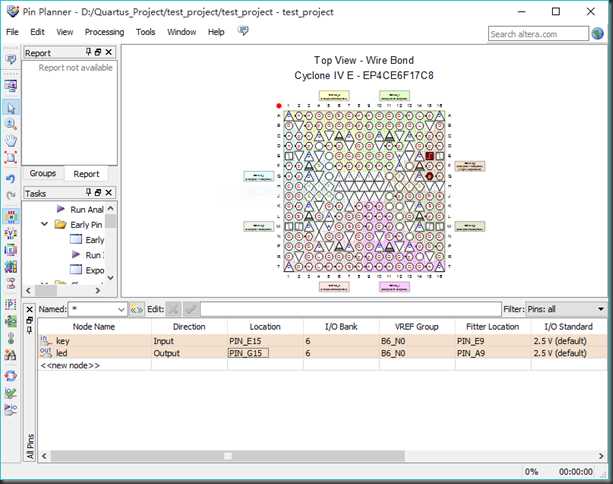Click Tasks panel scroll-up arrow
Screen dimensions: 613x484
coord(111,208)
